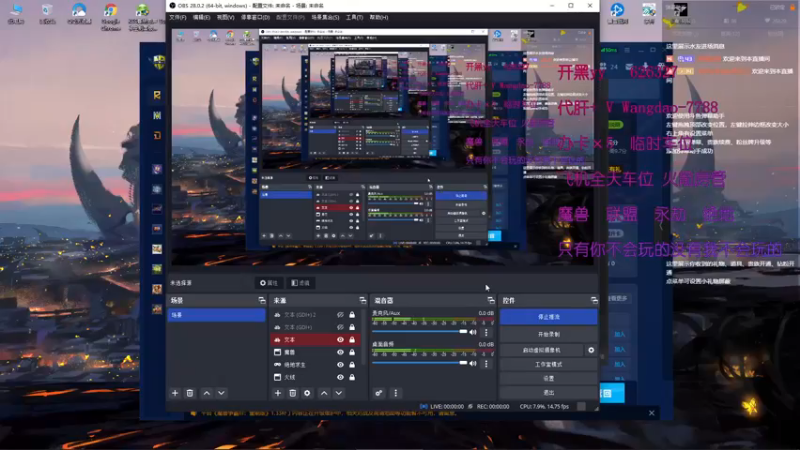This screenshot has height=450, width=800.
Task: Enable 工作室模式 studio mode
Action: [x=548, y=364]
